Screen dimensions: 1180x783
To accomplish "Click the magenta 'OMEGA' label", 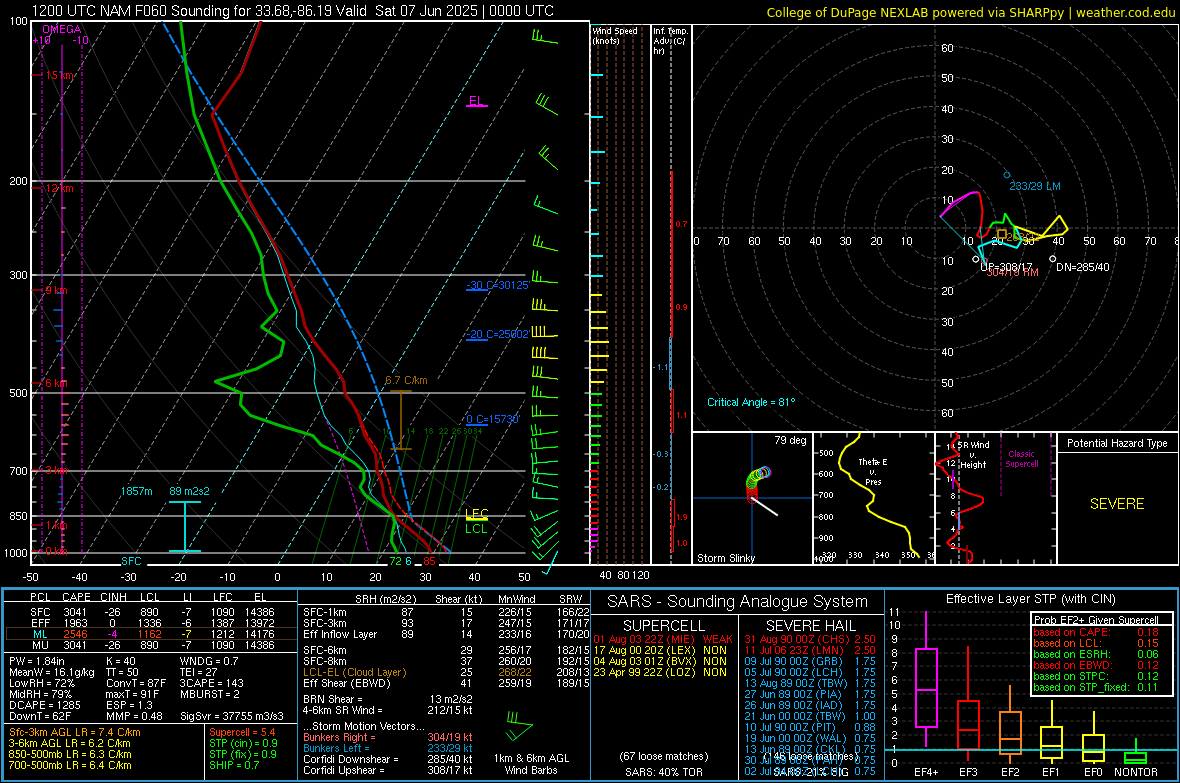I will point(62,29).
